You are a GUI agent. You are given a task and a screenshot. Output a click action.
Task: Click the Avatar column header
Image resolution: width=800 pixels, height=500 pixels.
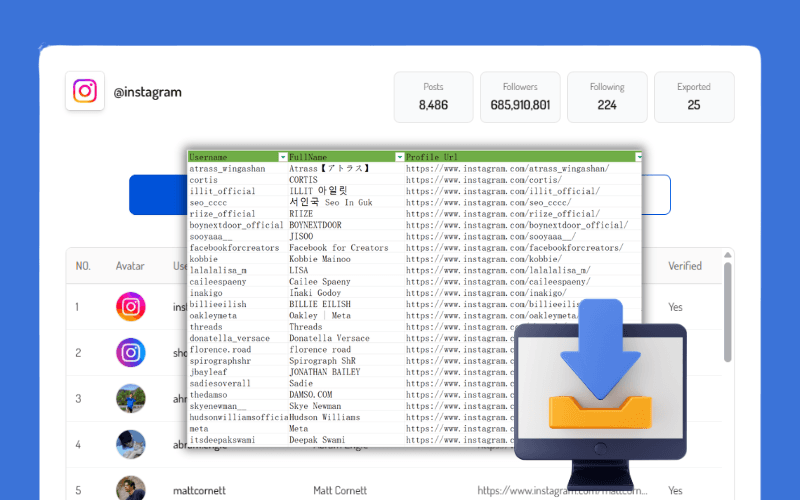click(x=130, y=266)
